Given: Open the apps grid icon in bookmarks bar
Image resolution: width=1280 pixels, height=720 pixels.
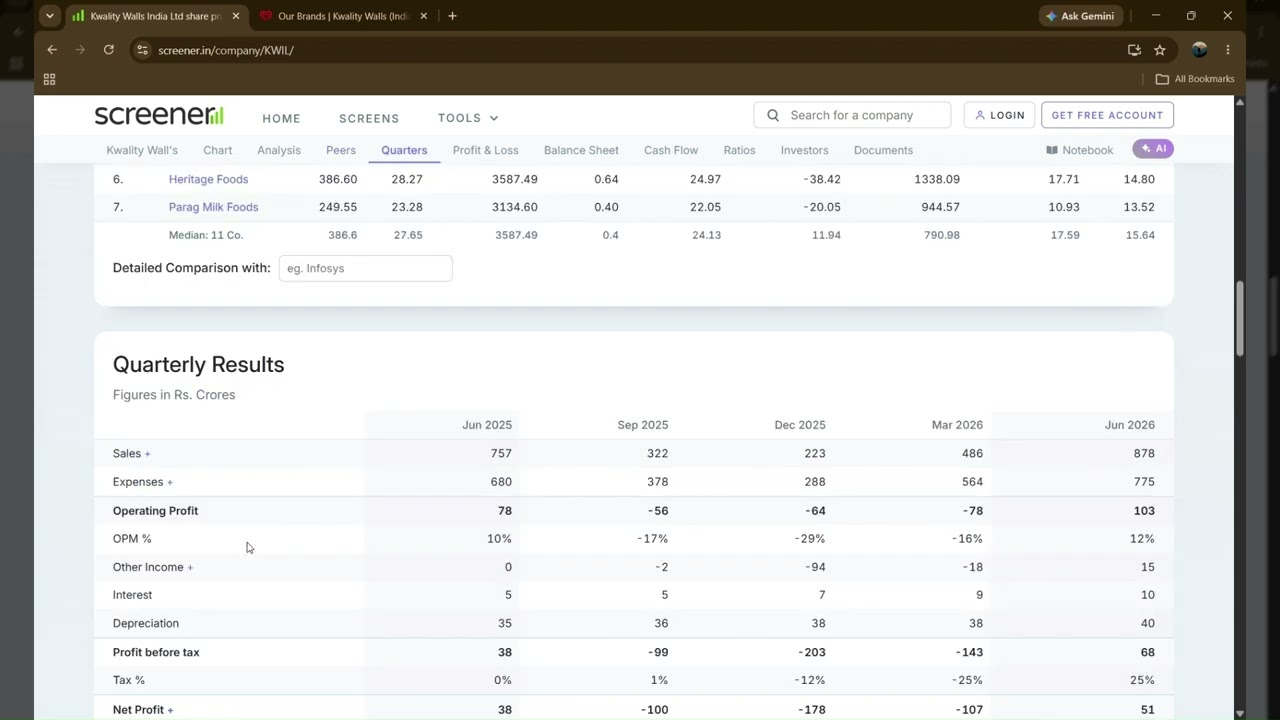Looking at the screenshot, I should (x=49, y=79).
